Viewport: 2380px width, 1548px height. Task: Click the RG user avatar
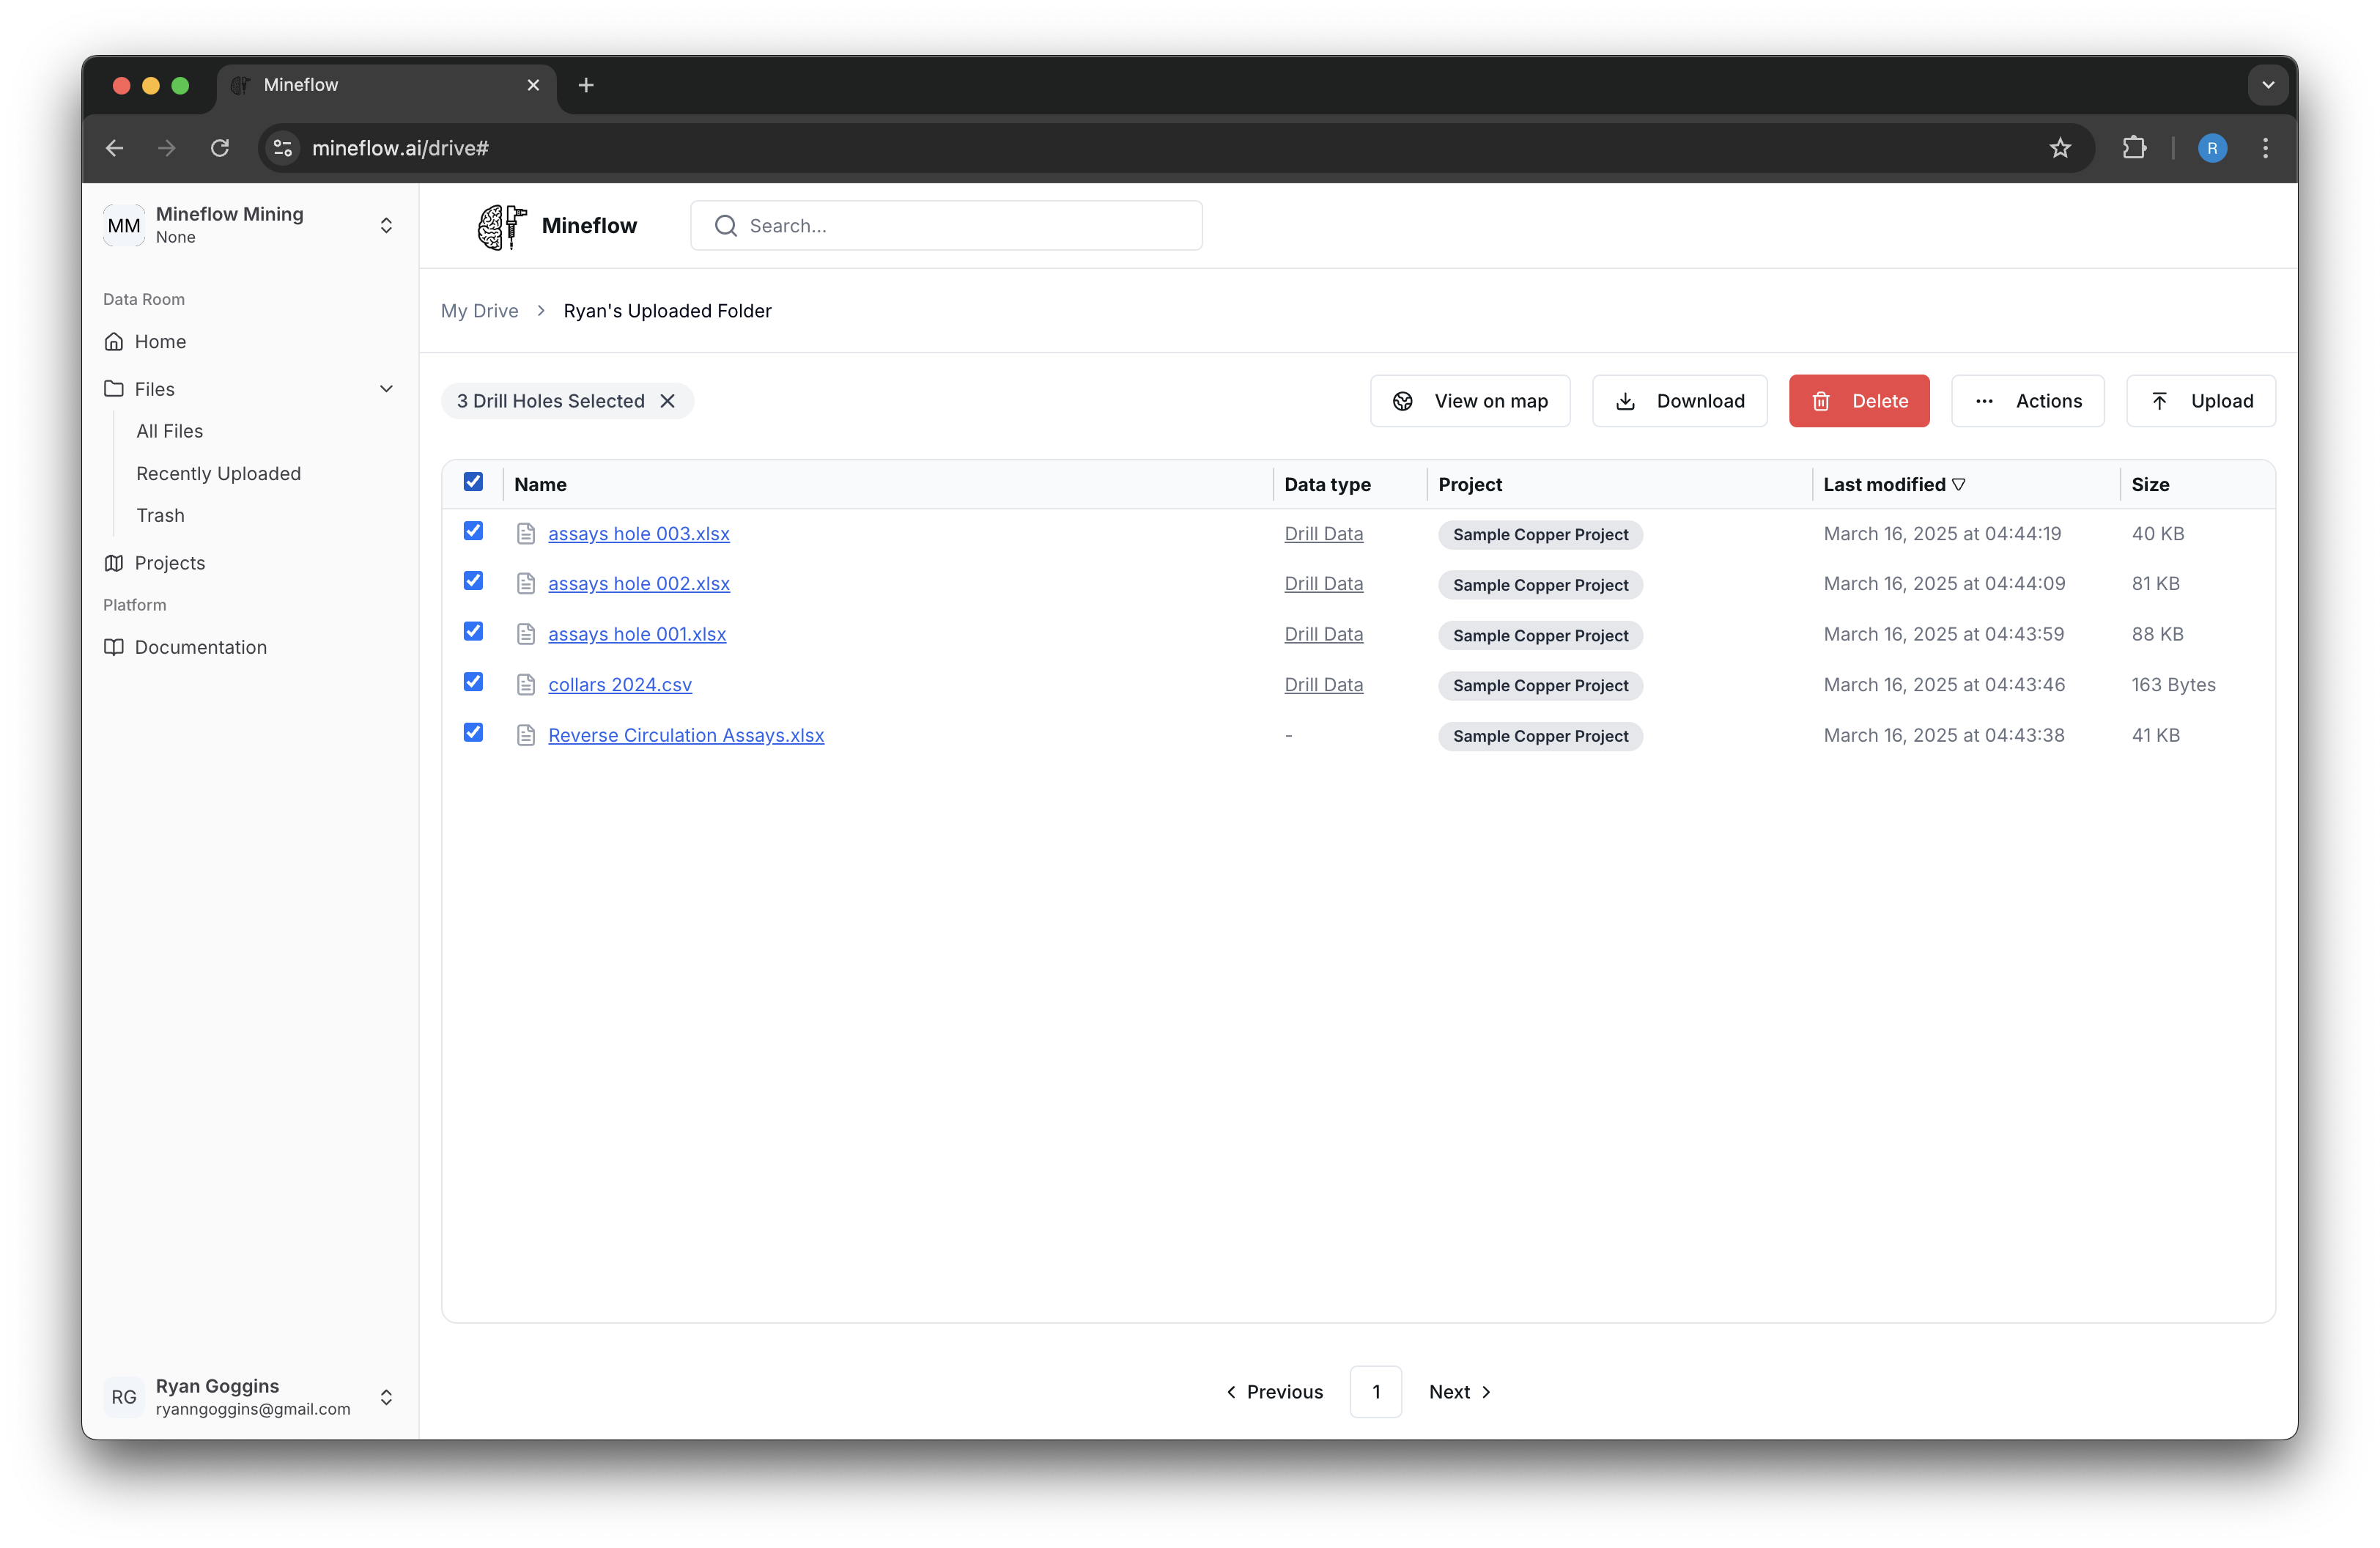tap(124, 1397)
